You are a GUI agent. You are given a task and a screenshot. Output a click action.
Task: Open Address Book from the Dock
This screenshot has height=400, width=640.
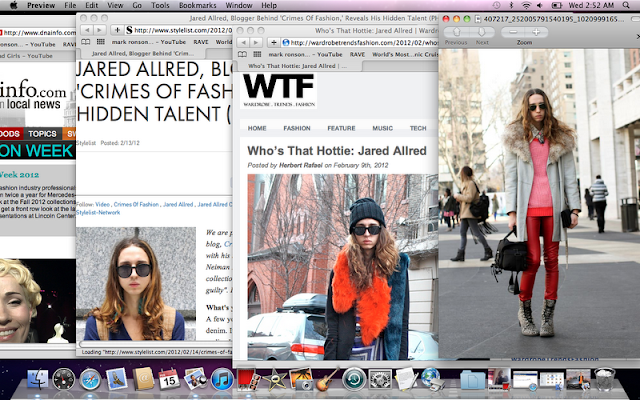coord(143,379)
